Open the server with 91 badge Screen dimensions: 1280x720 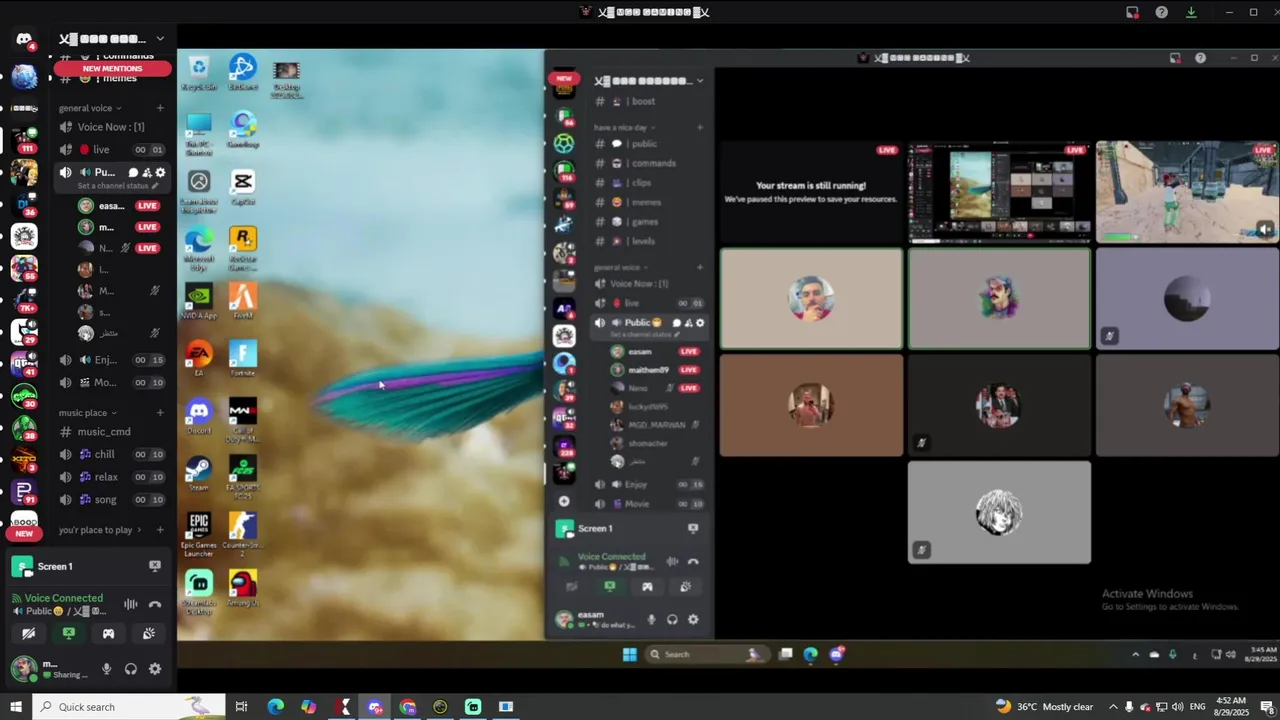[x=24, y=492]
